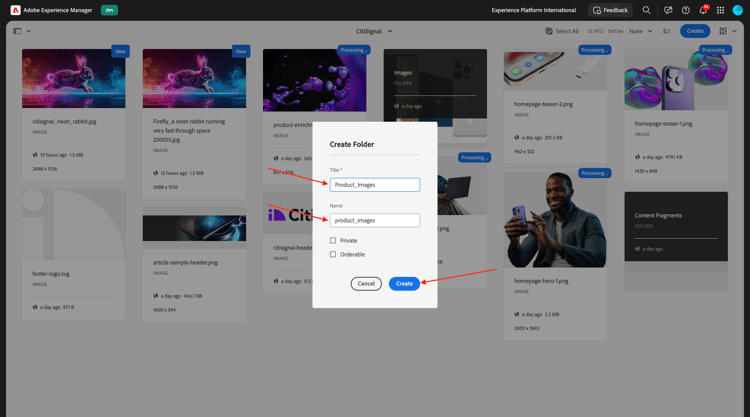Click the 2688 x 1536 dimensions under citisignal_neon_rabbit.jpg
The image size is (750, 417).
(44, 169)
